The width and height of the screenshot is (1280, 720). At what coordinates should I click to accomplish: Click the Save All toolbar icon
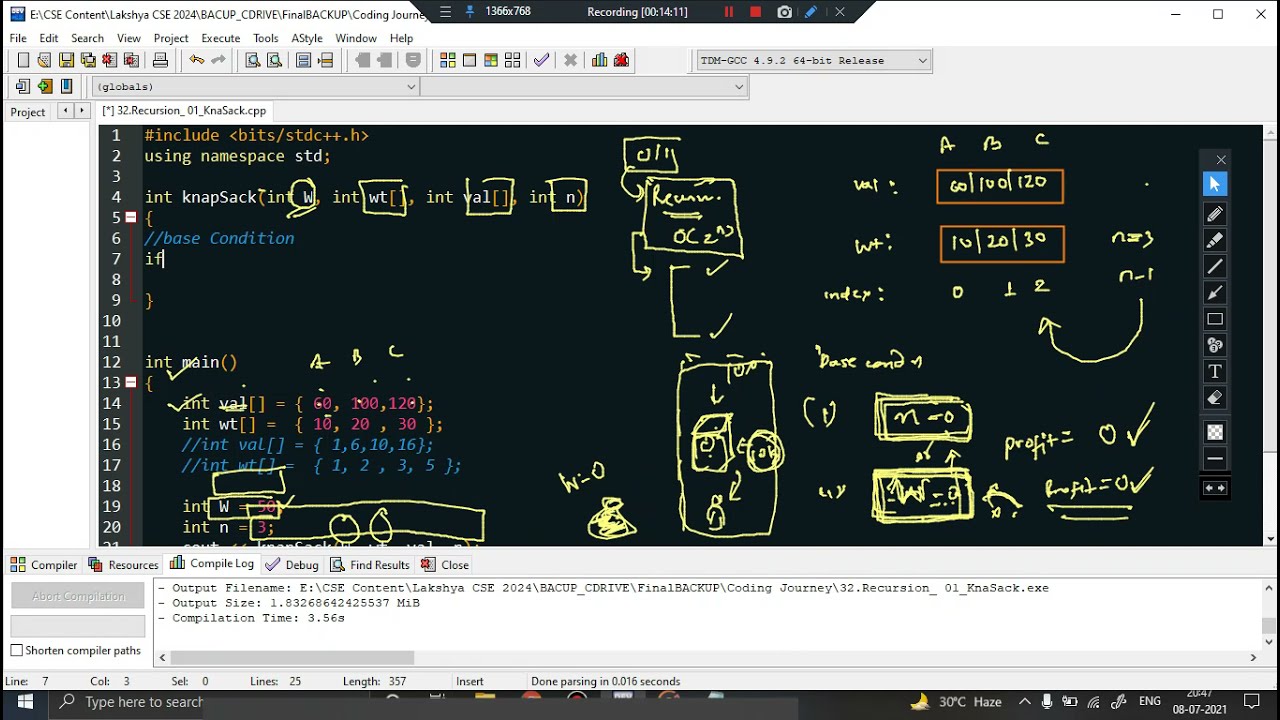point(88,60)
